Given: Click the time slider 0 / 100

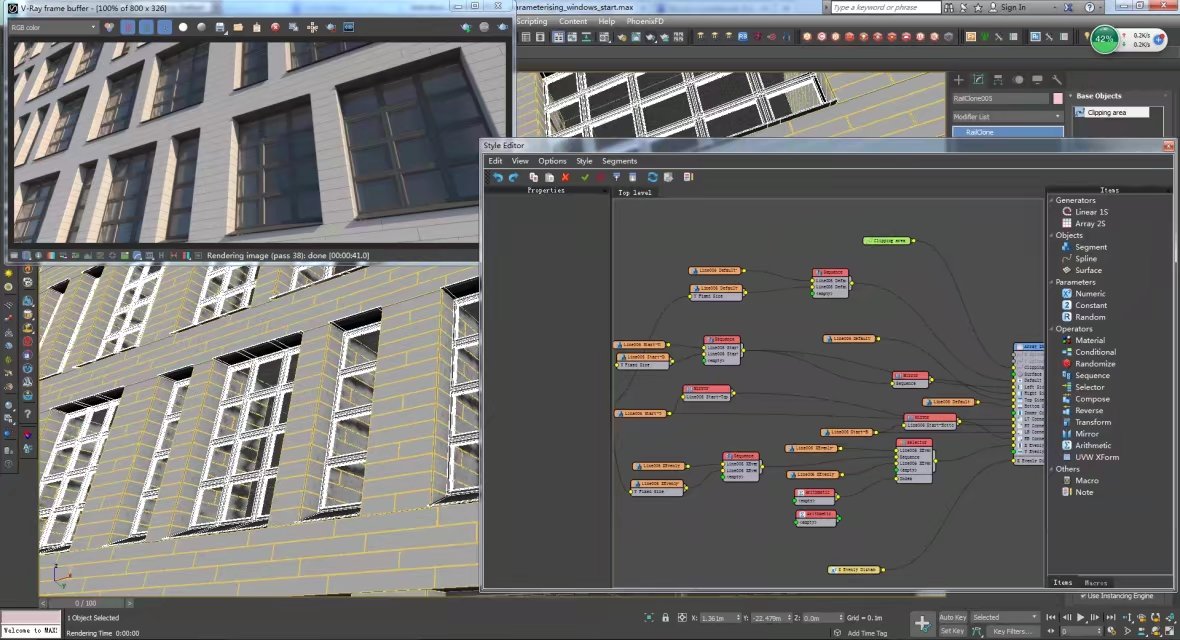Looking at the screenshot, I should pyautogui.click(x=86, y=603).
